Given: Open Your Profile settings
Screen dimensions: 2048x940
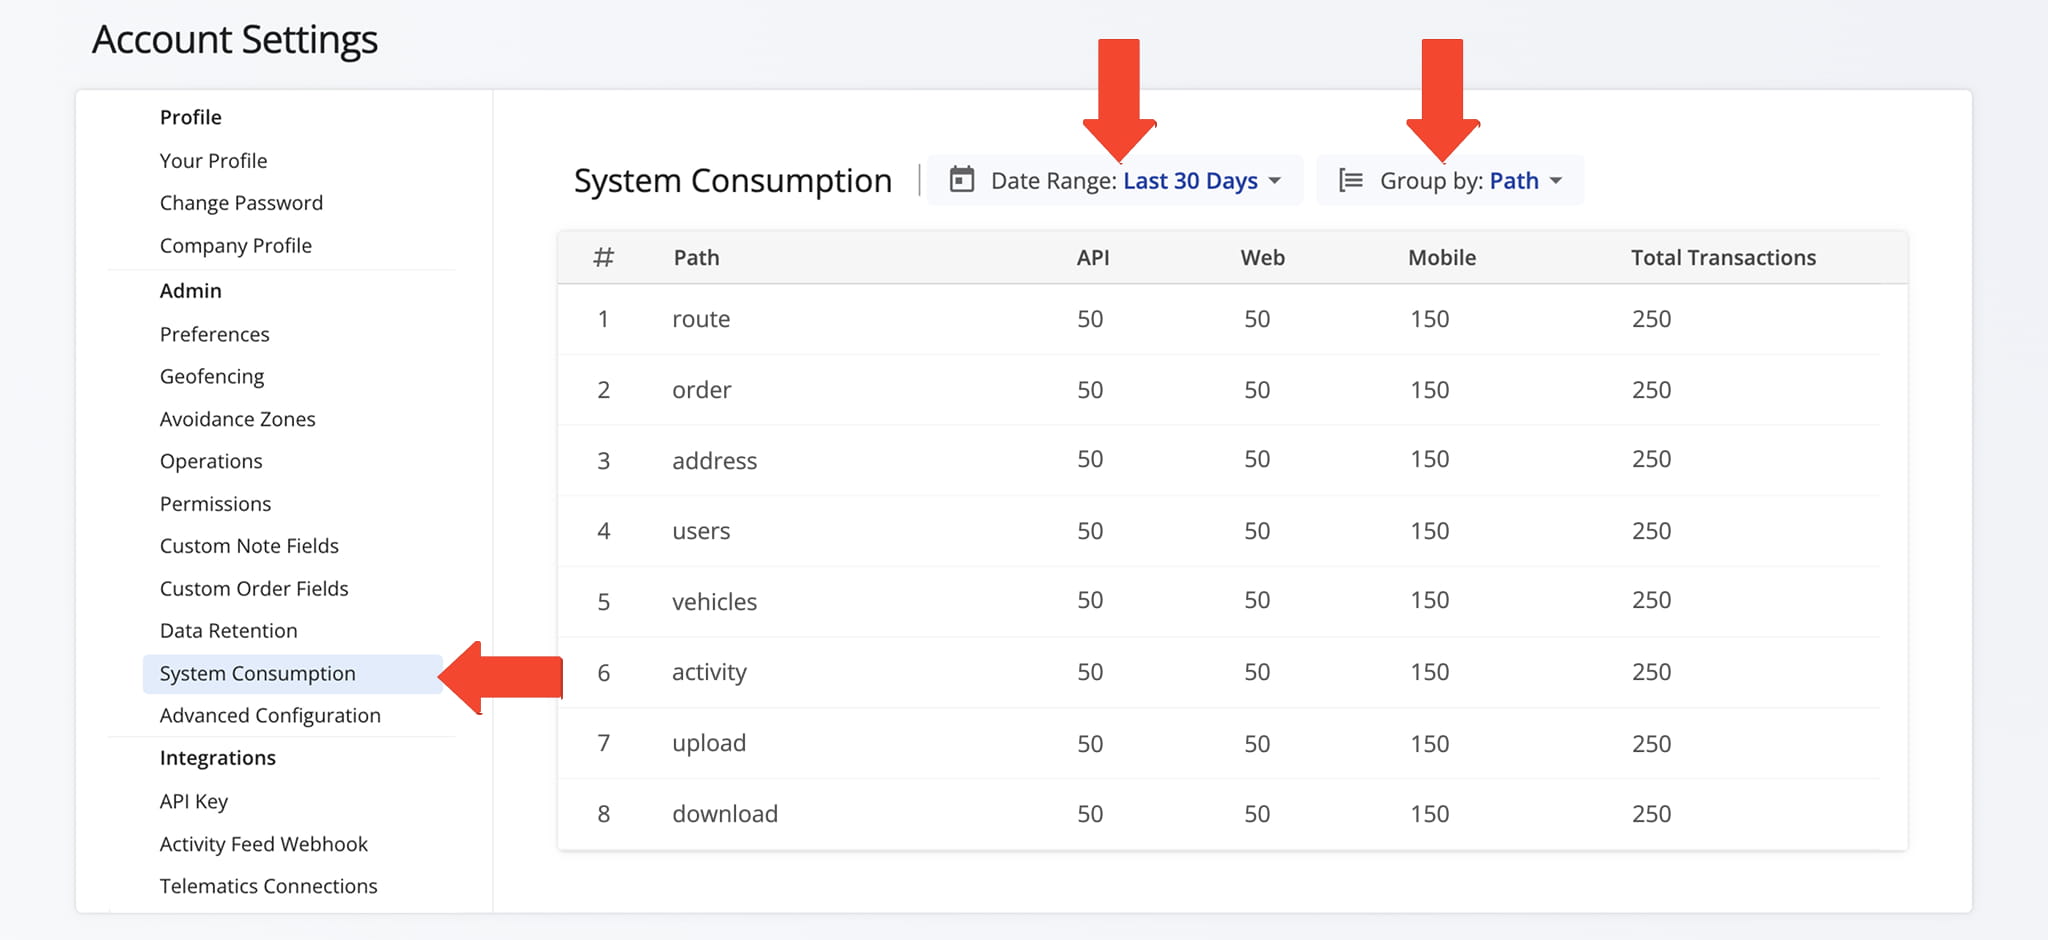Looking at the screenshot, I should [213, 161].
